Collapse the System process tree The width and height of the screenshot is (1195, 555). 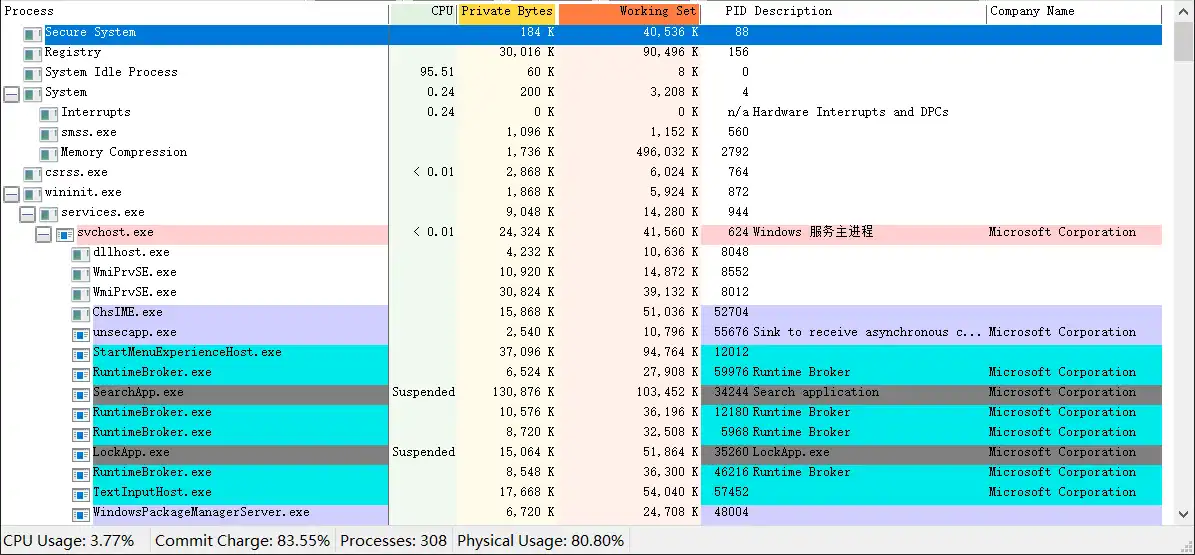point(11,93)
